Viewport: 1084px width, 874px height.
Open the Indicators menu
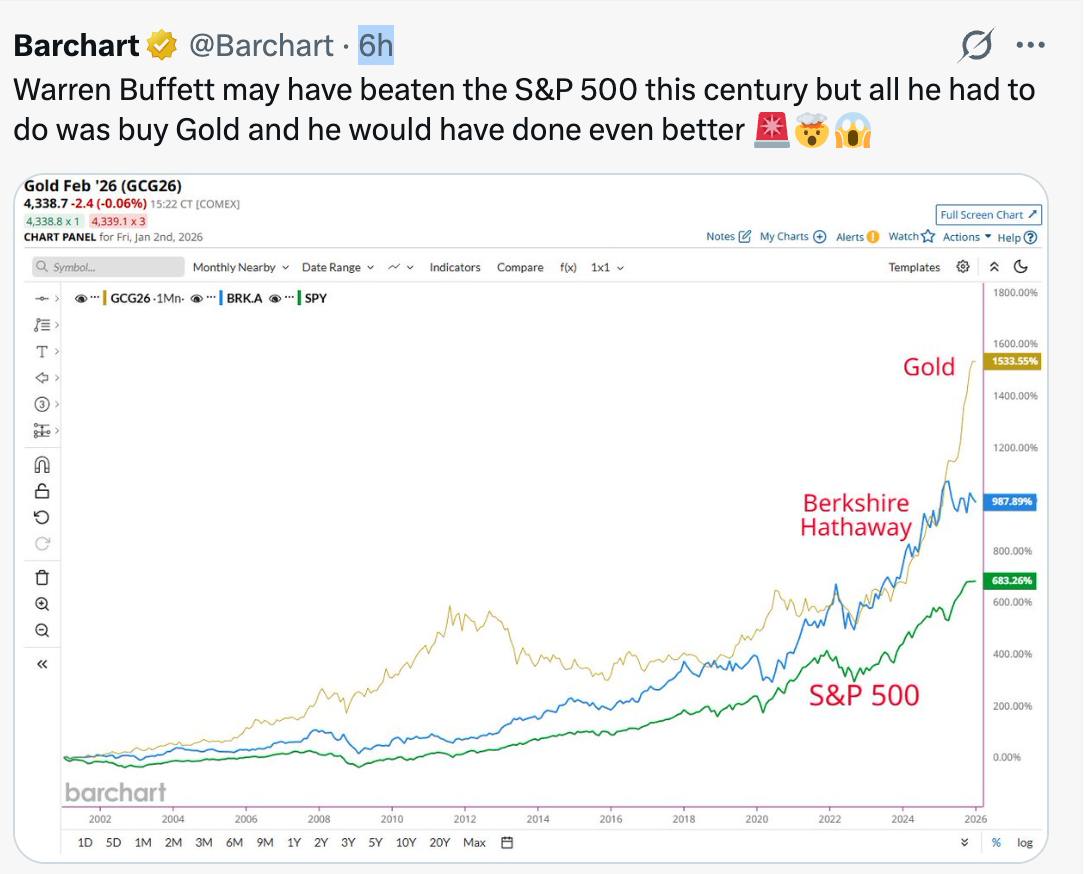[455, 267]
